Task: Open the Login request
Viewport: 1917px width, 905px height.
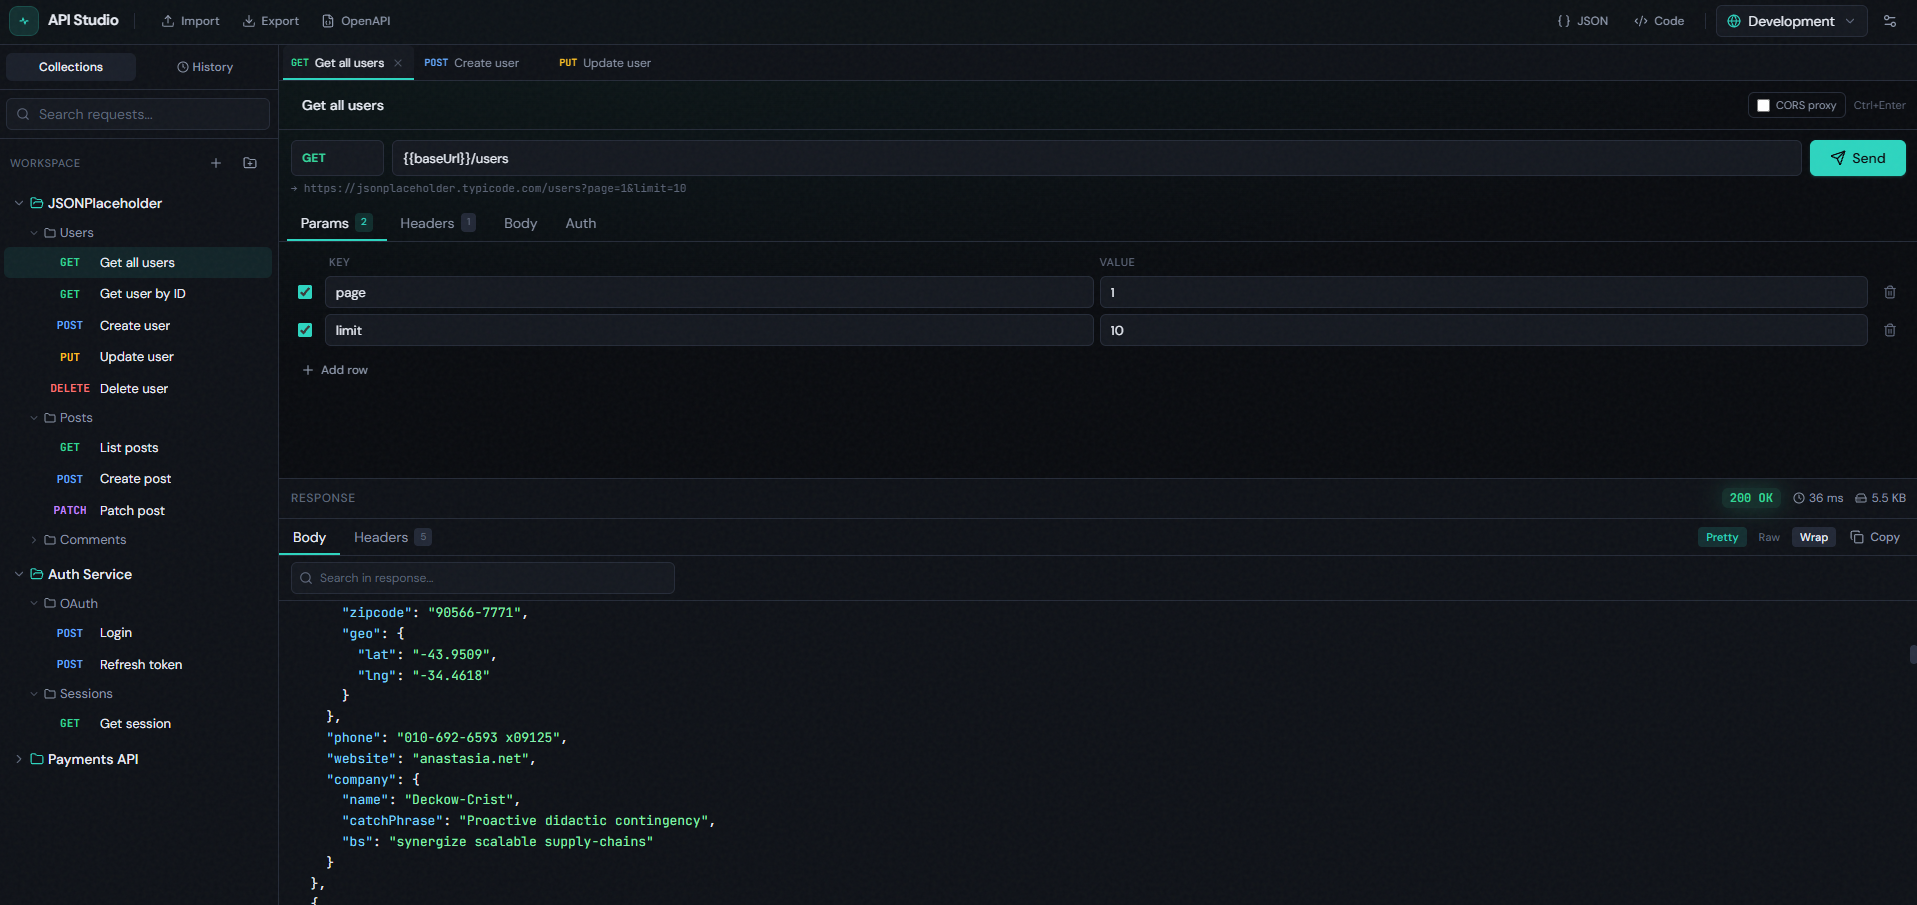Action: pyautogui.click(x=138, y=633)
